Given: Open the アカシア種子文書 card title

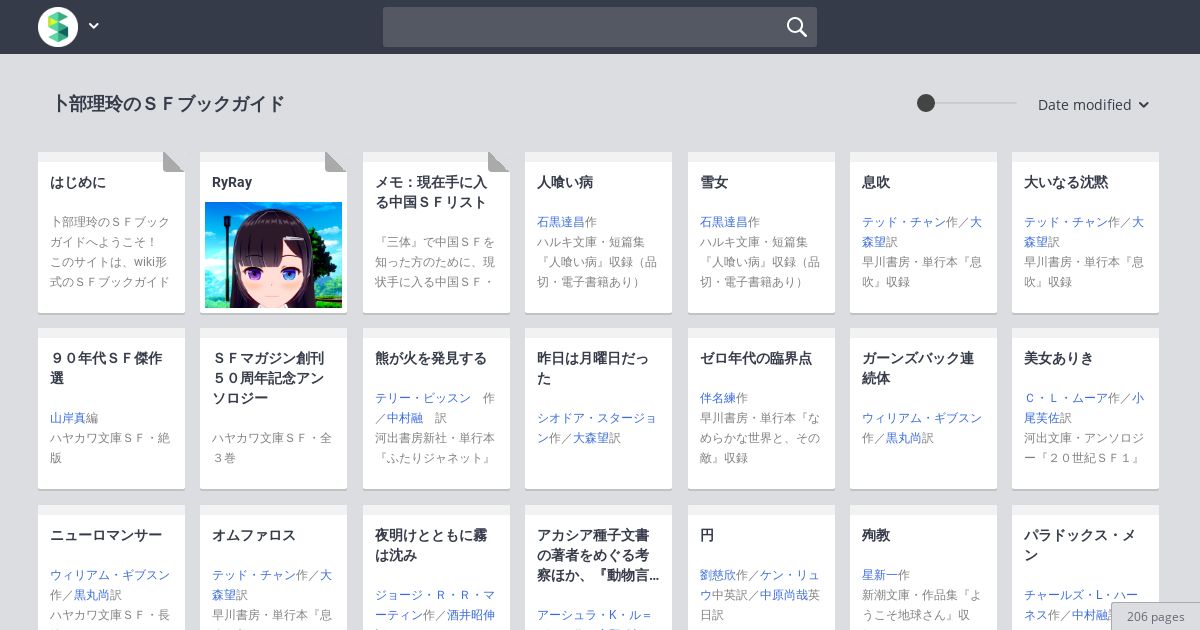Looking at the screenshot, I should [598, 555].
